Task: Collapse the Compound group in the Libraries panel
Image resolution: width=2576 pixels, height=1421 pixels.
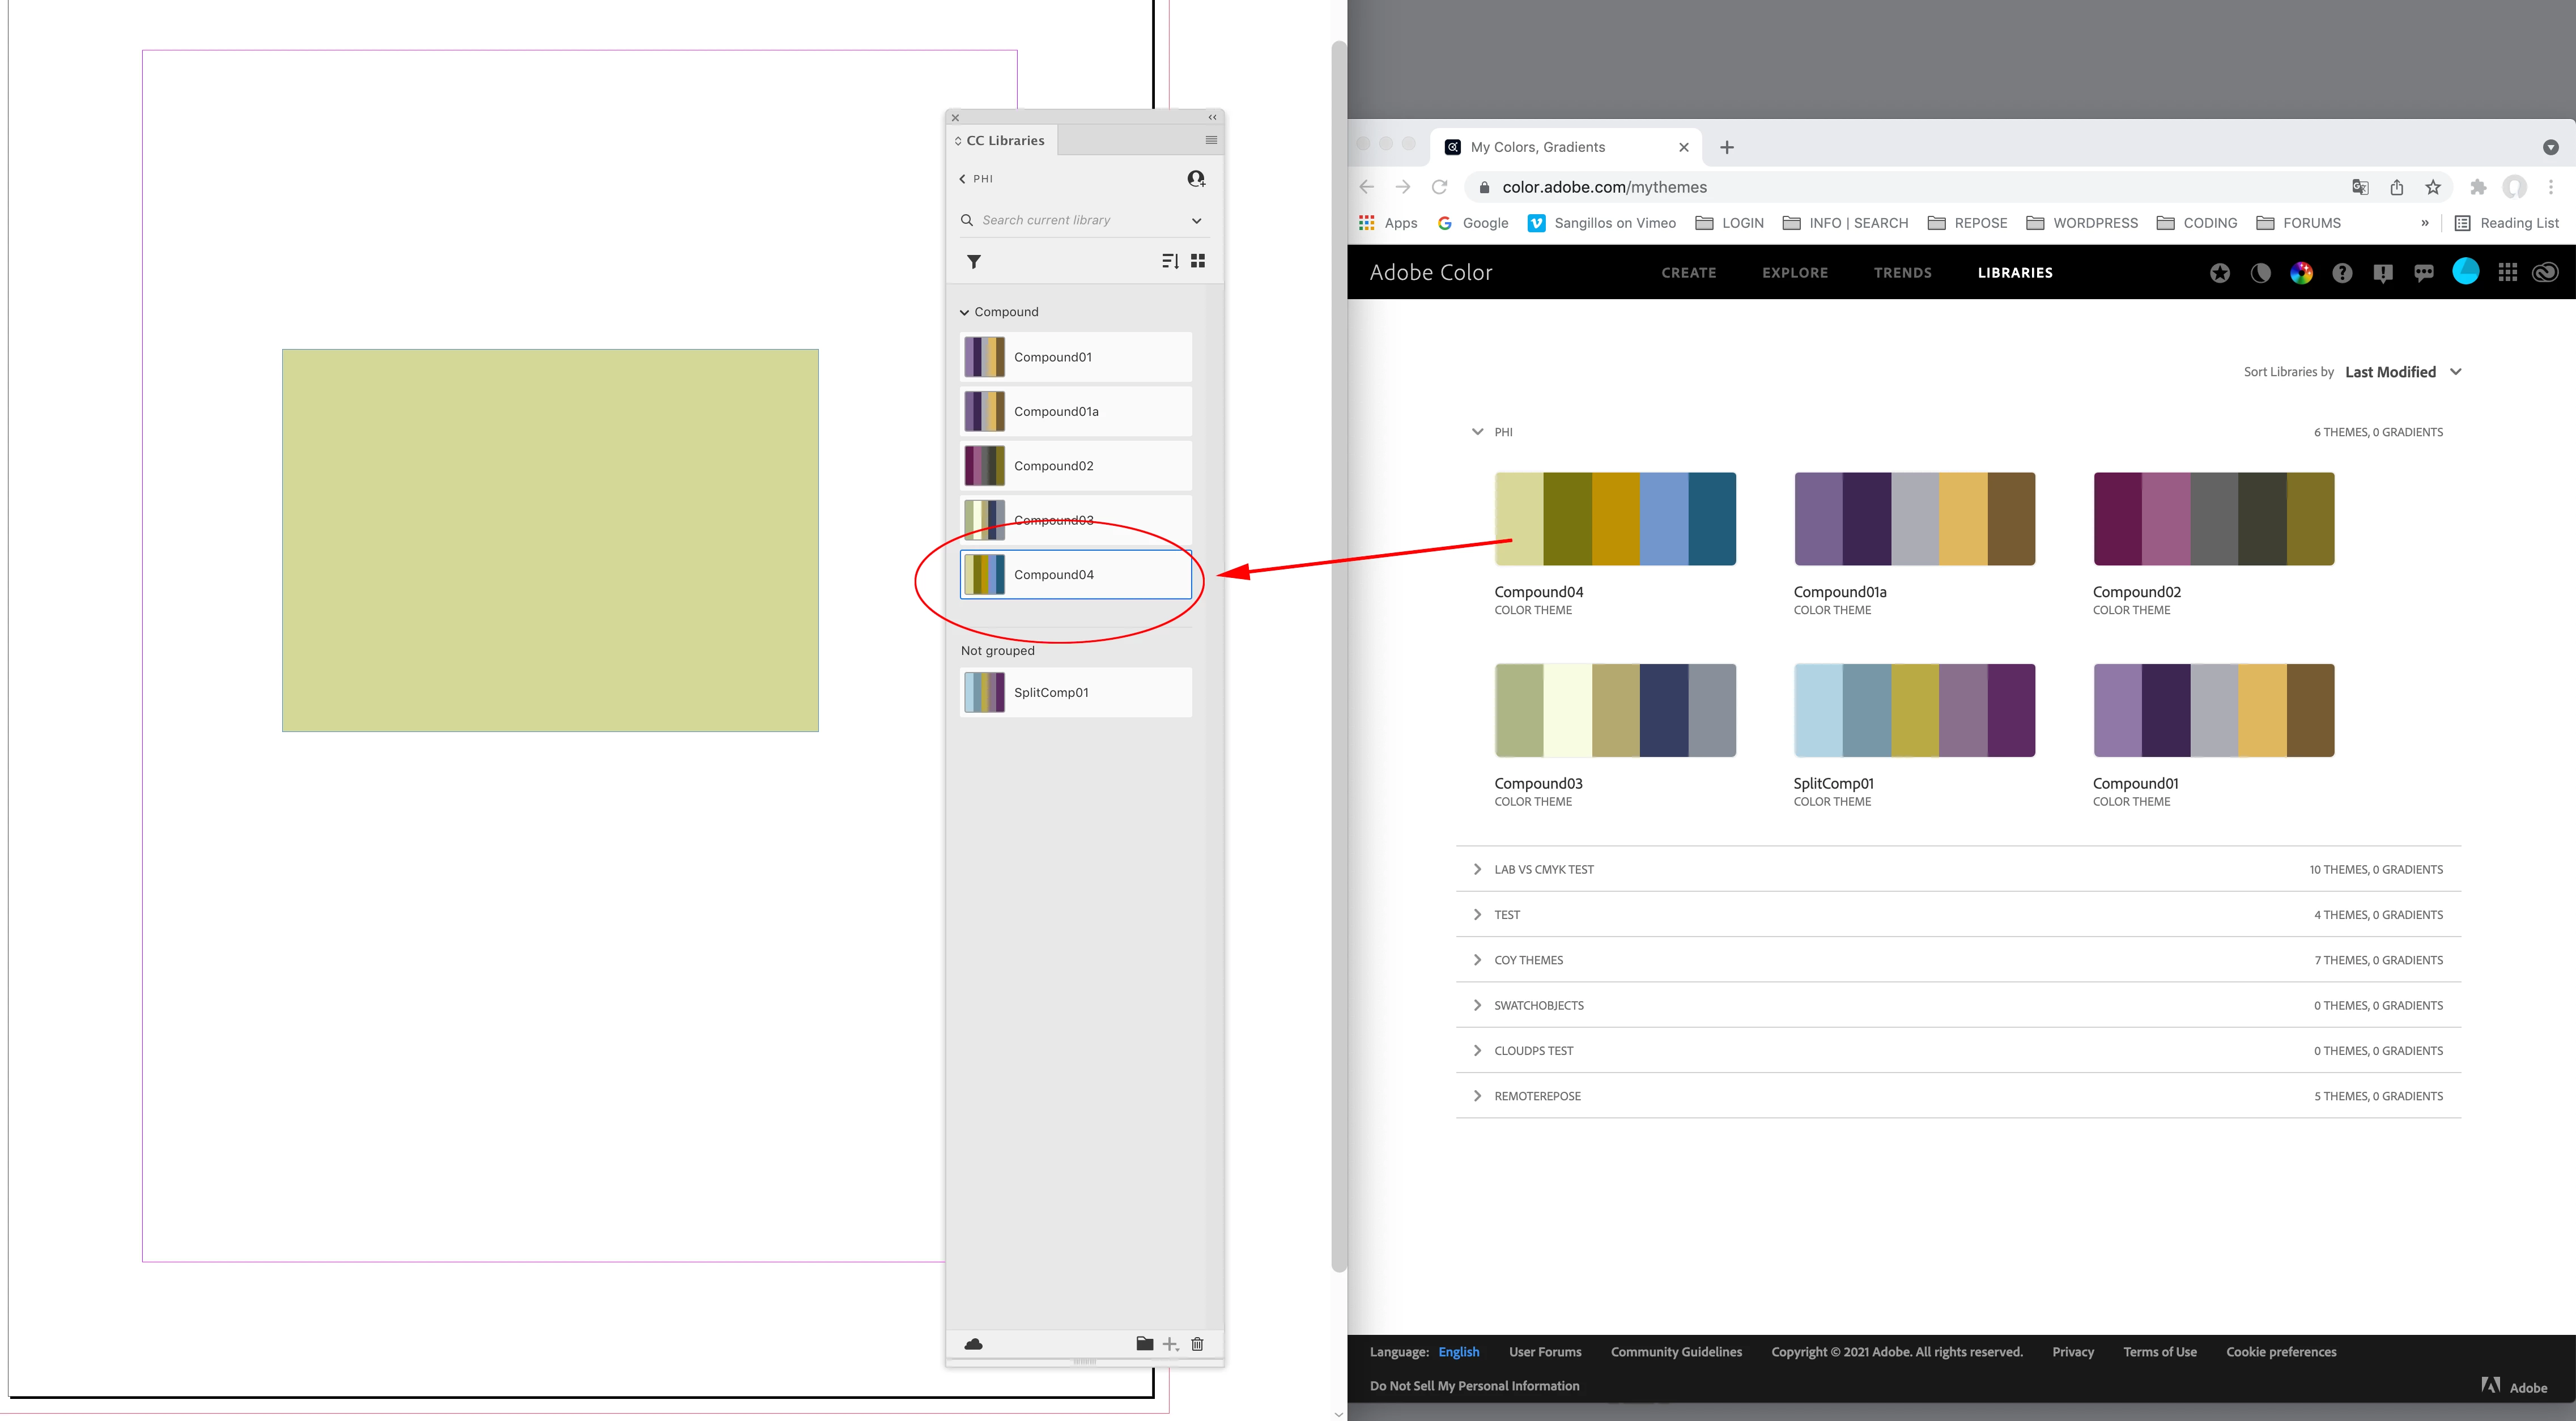Action: tap(964, 312)
